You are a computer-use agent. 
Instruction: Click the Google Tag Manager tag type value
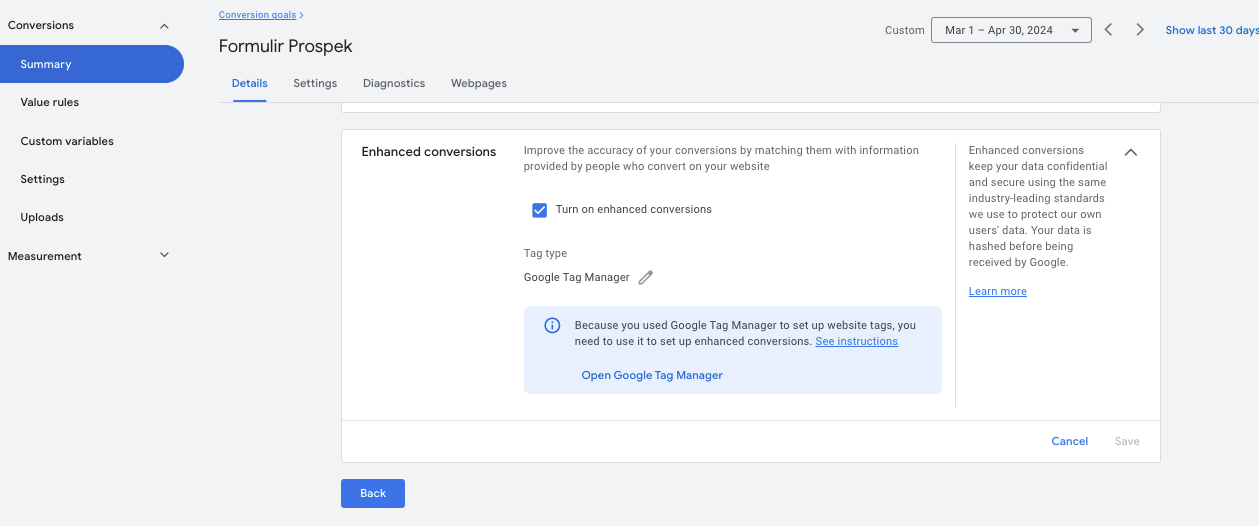[577, 278]
